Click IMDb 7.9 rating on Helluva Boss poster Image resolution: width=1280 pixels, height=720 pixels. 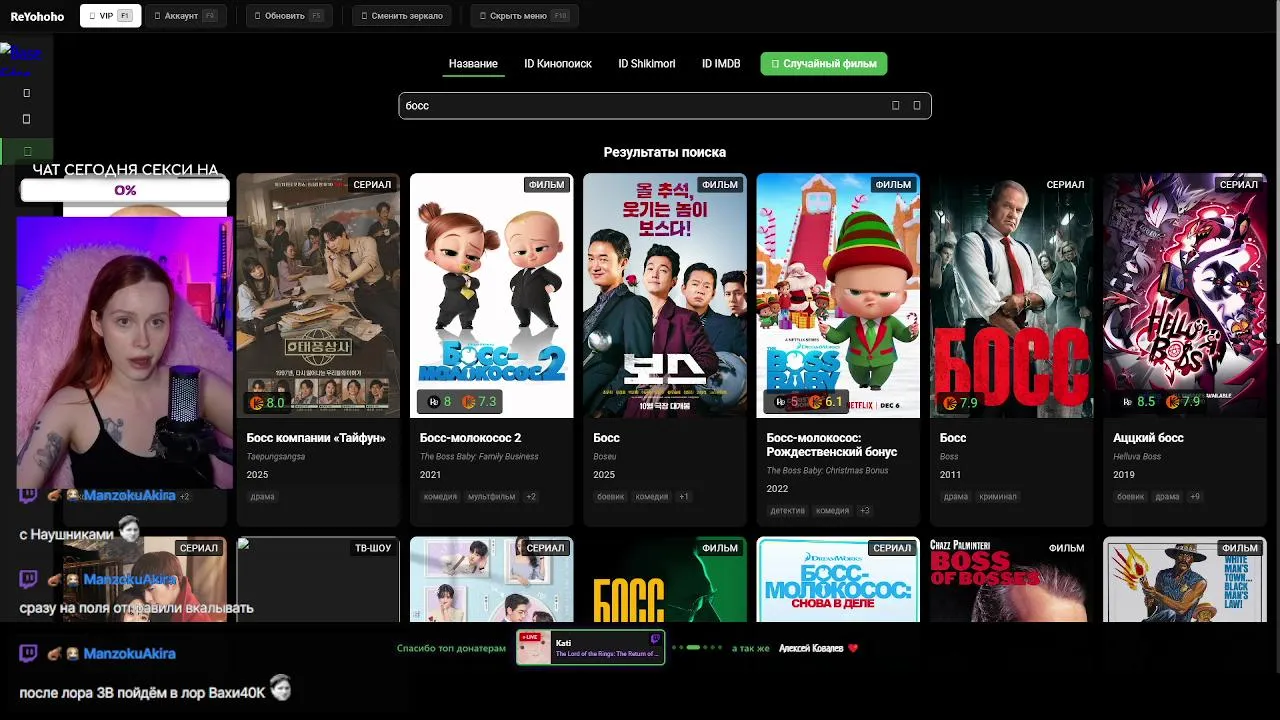[x=1182, y=402]
